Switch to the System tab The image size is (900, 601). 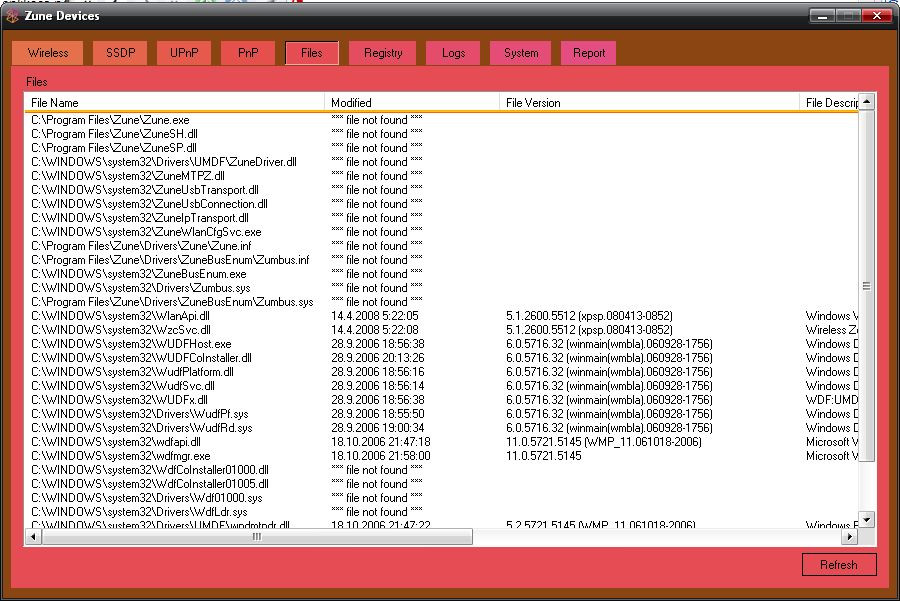click(x=521, y=53)
